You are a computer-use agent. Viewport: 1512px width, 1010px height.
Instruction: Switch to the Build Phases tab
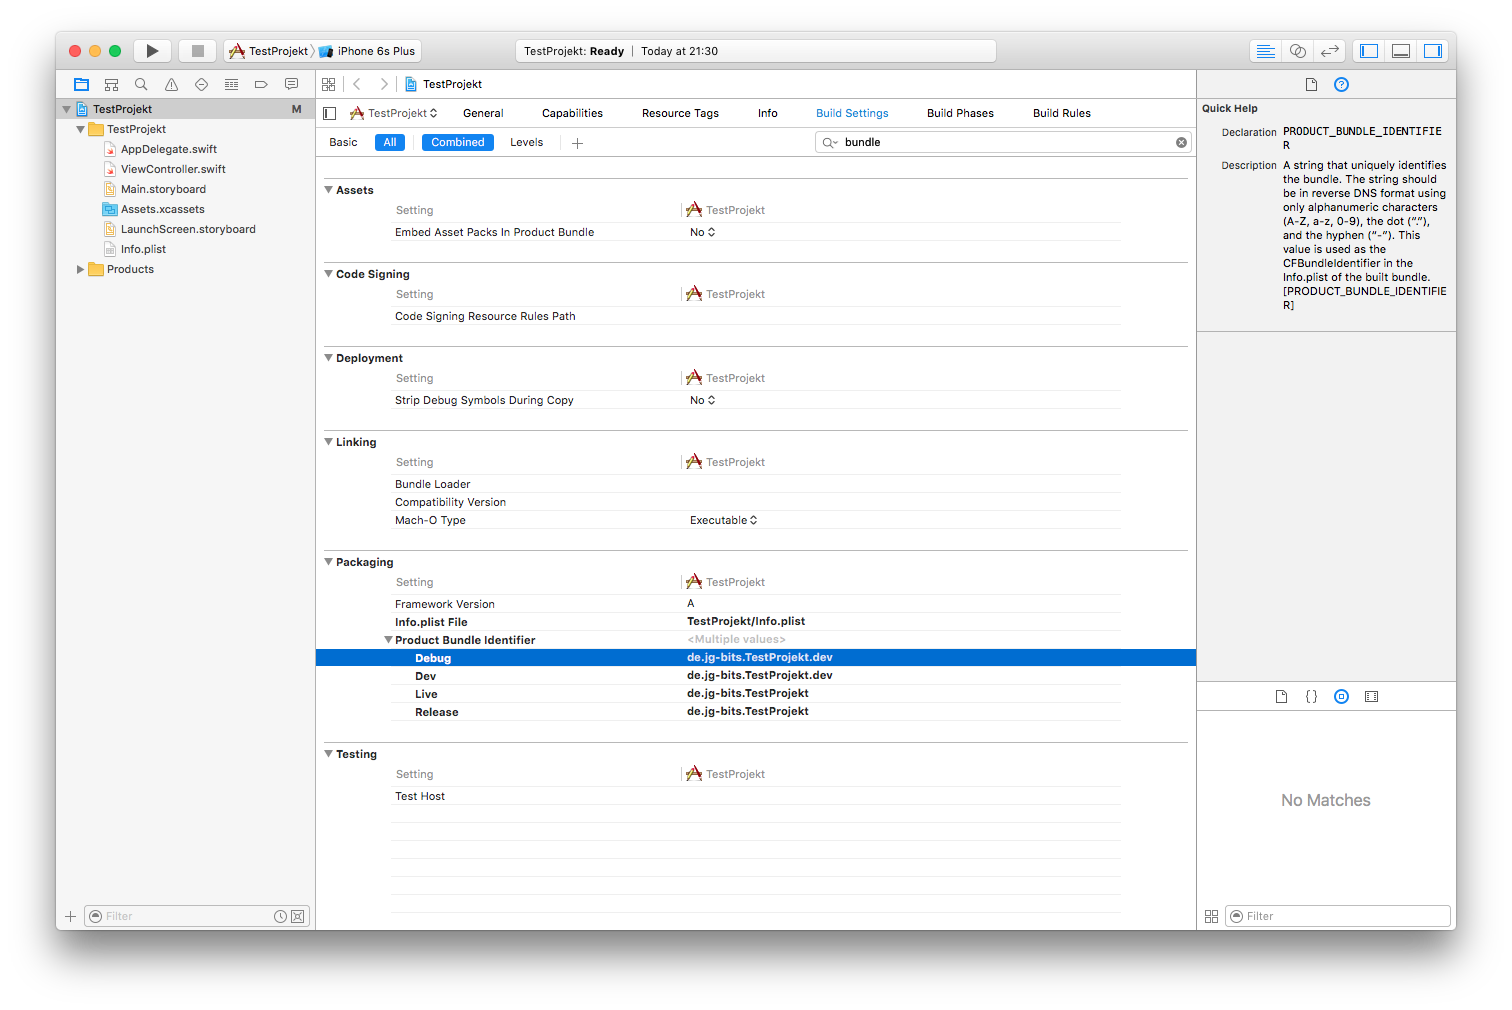[x=960, y=114]
